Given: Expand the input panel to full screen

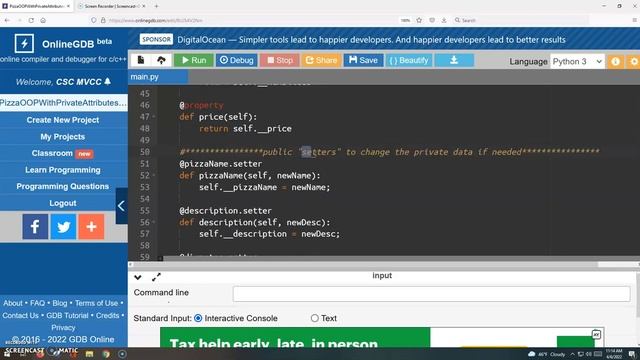Looking at the screenshot, I should click(156, 277).
